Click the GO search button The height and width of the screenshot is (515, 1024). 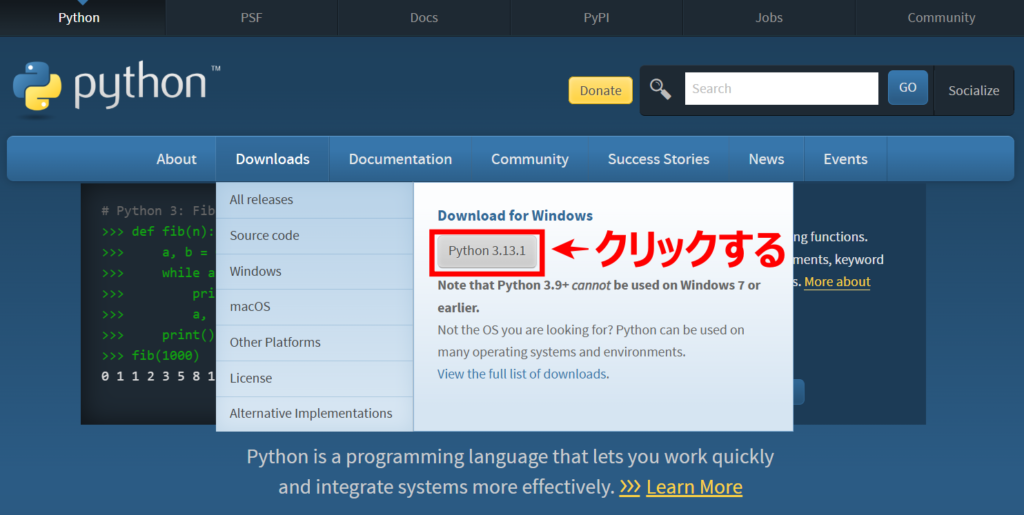pos(908,87)
